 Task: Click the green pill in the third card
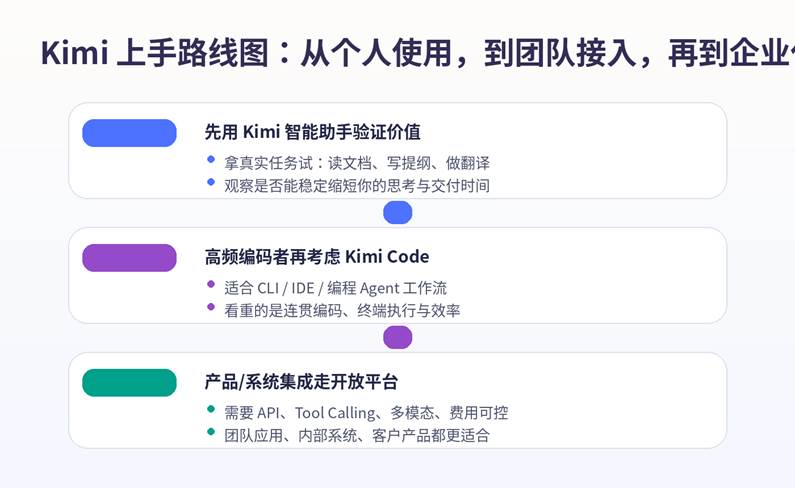[x=129, y=383]
